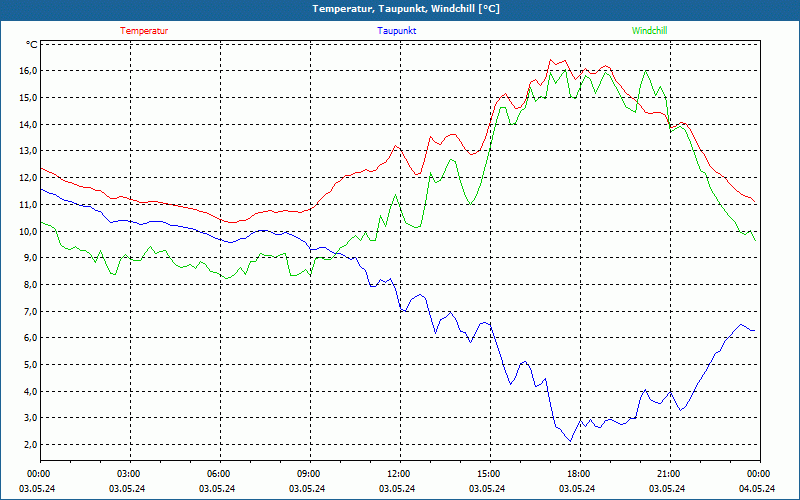Click the 10,0 y-axis value
Image resolution: width=800 pixels, height=500 pixels.
[29, 231]
